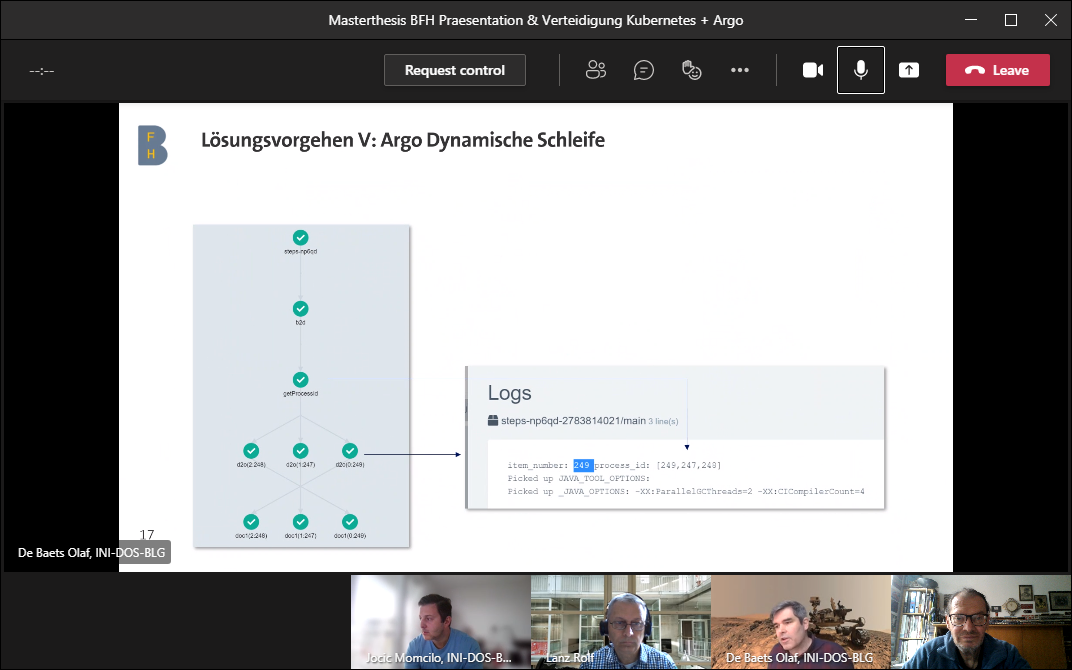Select Lanz Rolf's video thumbnail
This screenshot has height=670, width=1072.
(x=620, y=621)
